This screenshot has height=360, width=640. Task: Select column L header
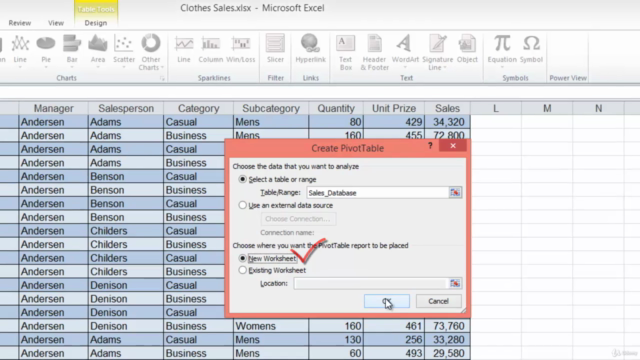[x=496, y=108]
